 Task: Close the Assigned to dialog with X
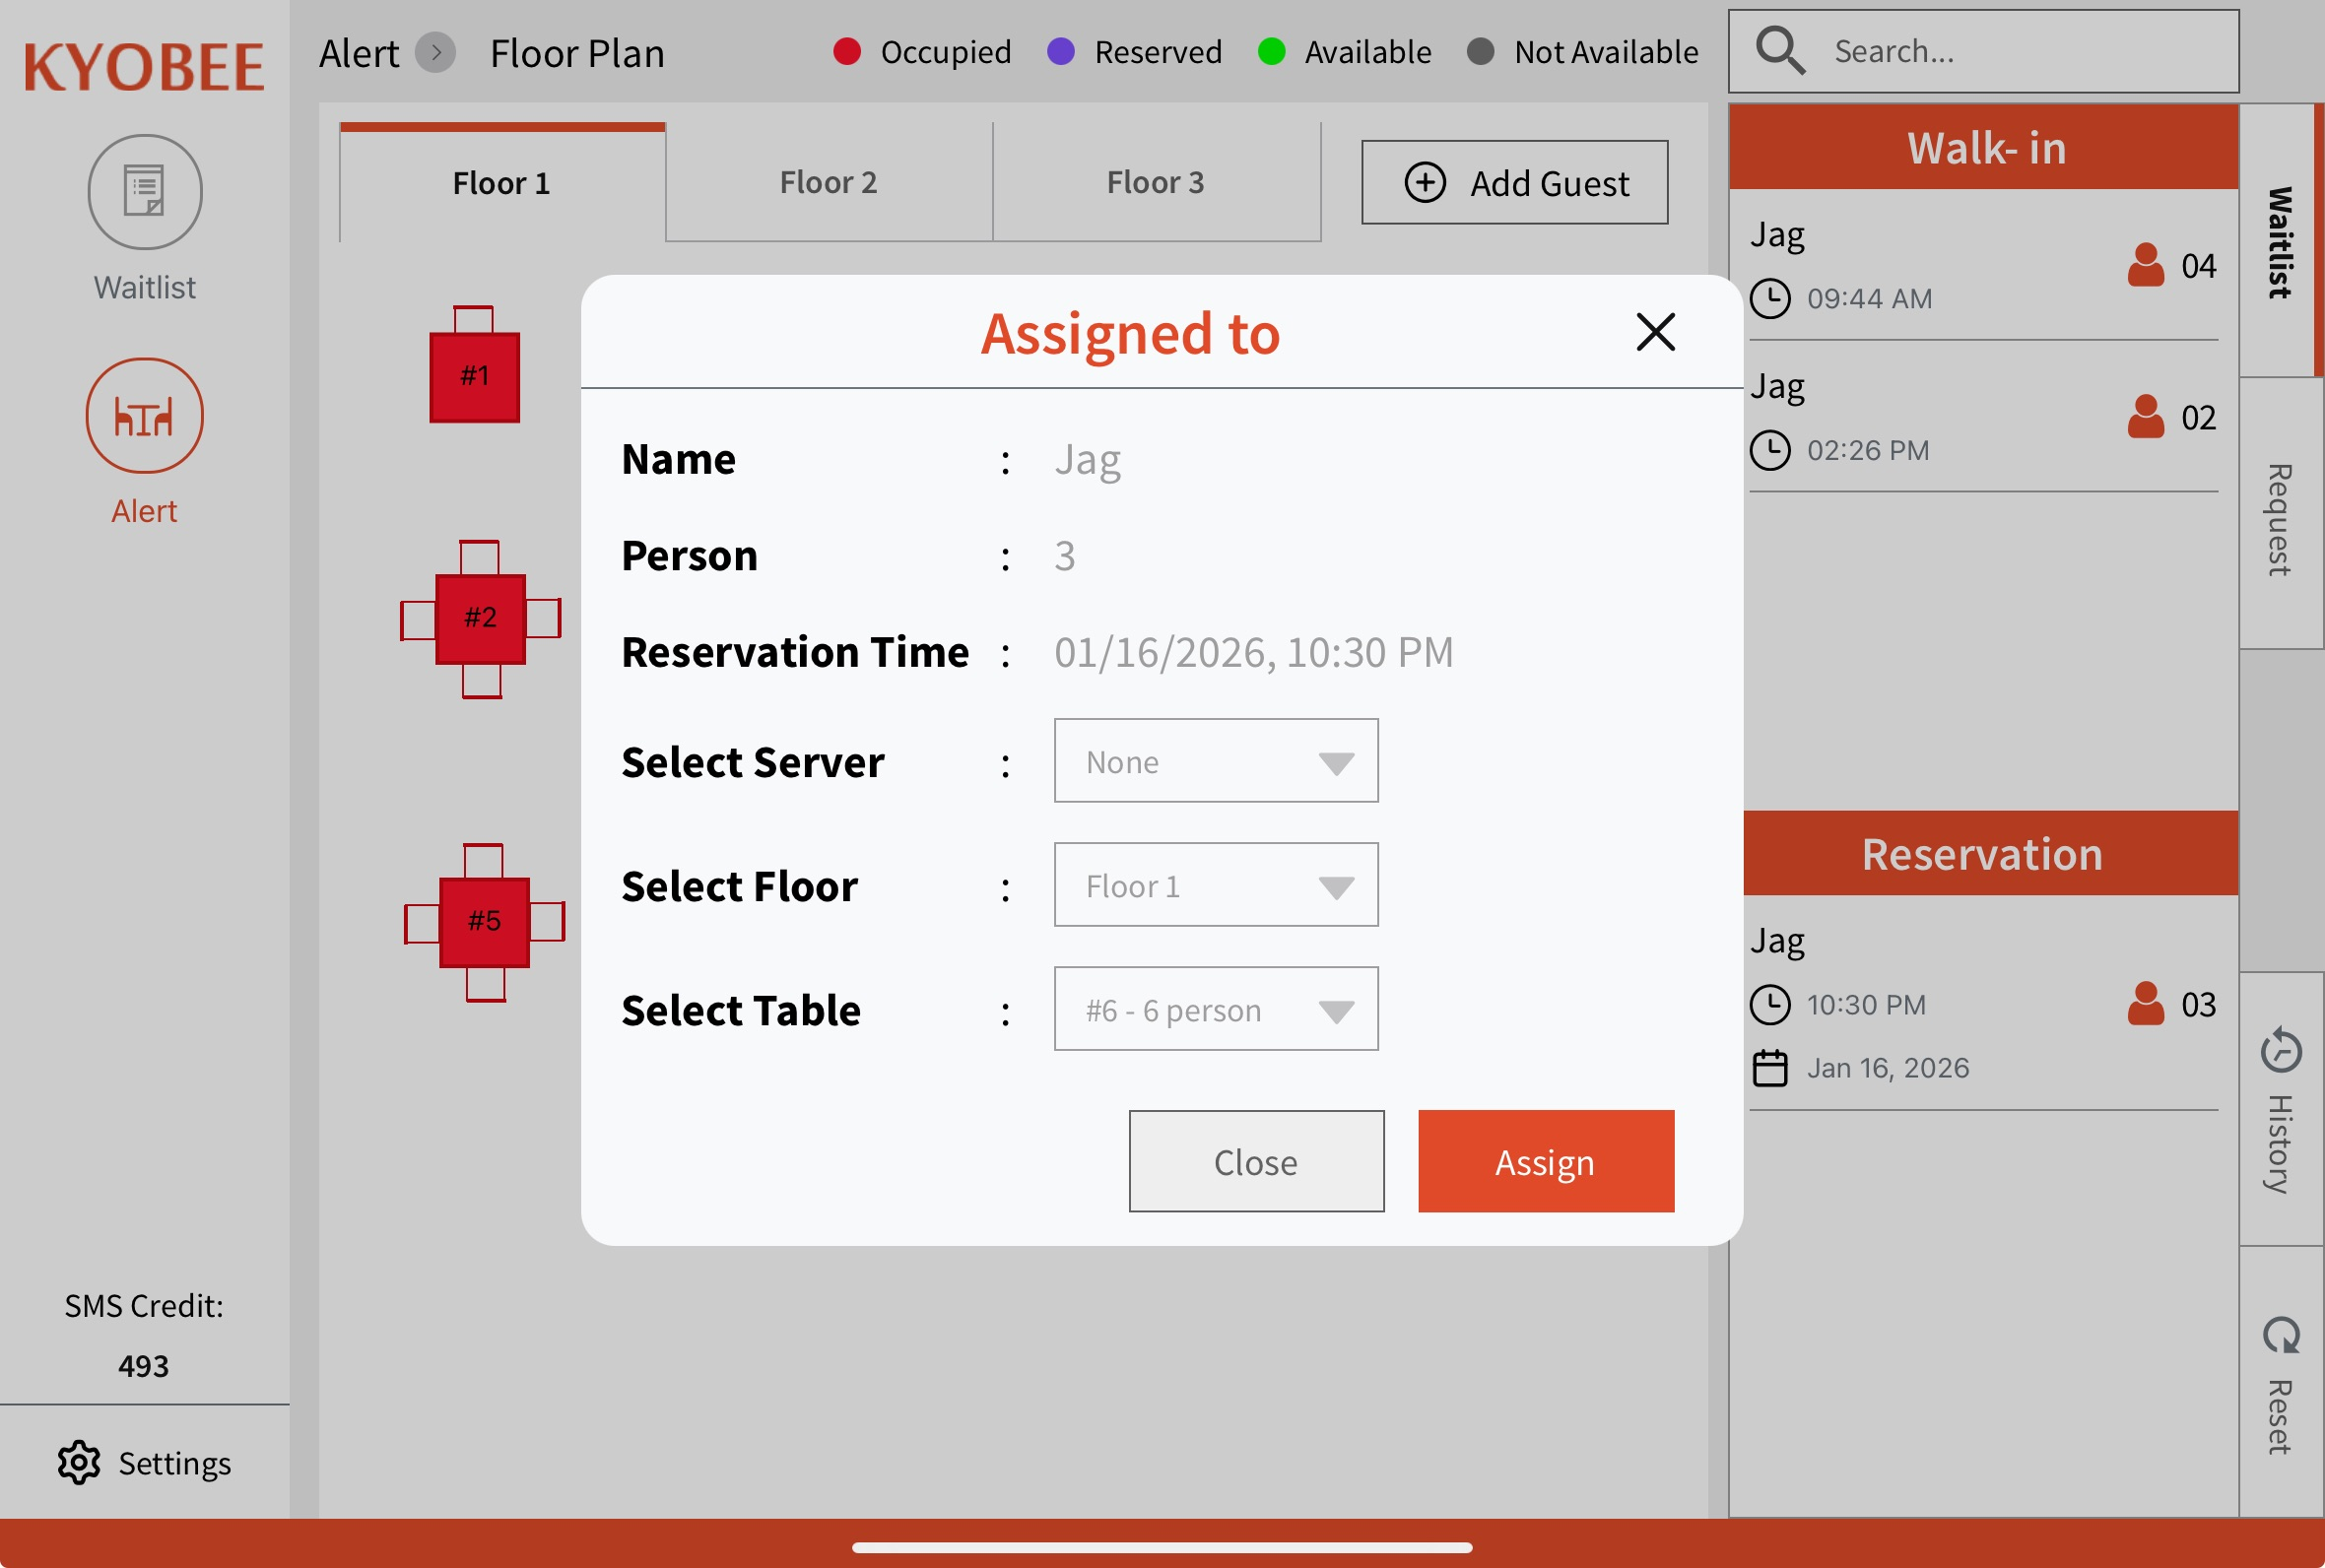tap(1655, 332)
